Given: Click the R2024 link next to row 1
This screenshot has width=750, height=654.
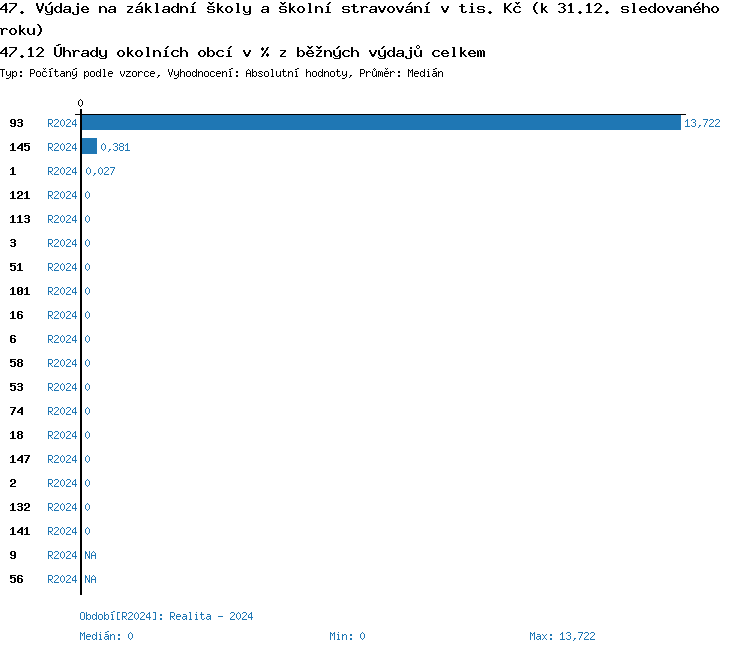Looking at the screenshot, I should 62,171.
